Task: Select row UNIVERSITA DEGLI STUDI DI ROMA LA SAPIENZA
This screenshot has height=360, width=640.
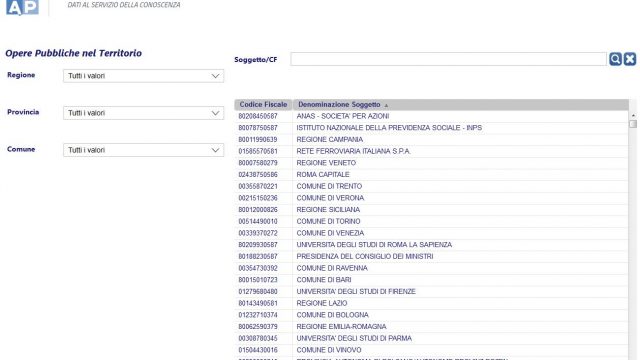Action: point(431,245)
